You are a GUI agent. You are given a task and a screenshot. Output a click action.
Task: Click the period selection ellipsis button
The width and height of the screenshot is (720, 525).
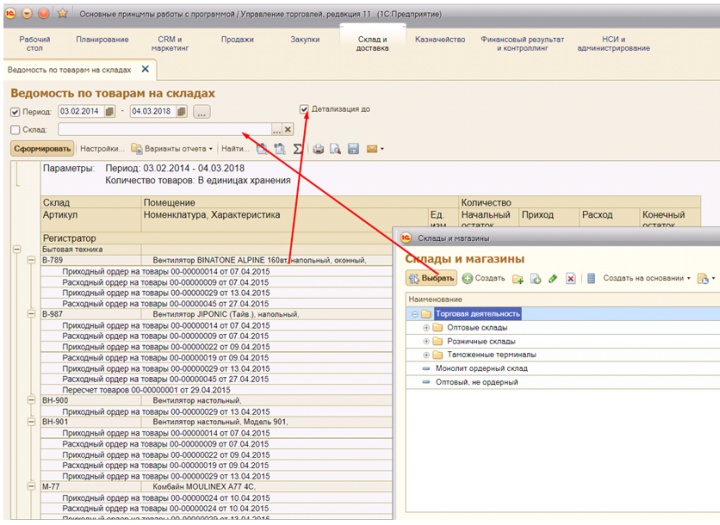pos(202,112)
